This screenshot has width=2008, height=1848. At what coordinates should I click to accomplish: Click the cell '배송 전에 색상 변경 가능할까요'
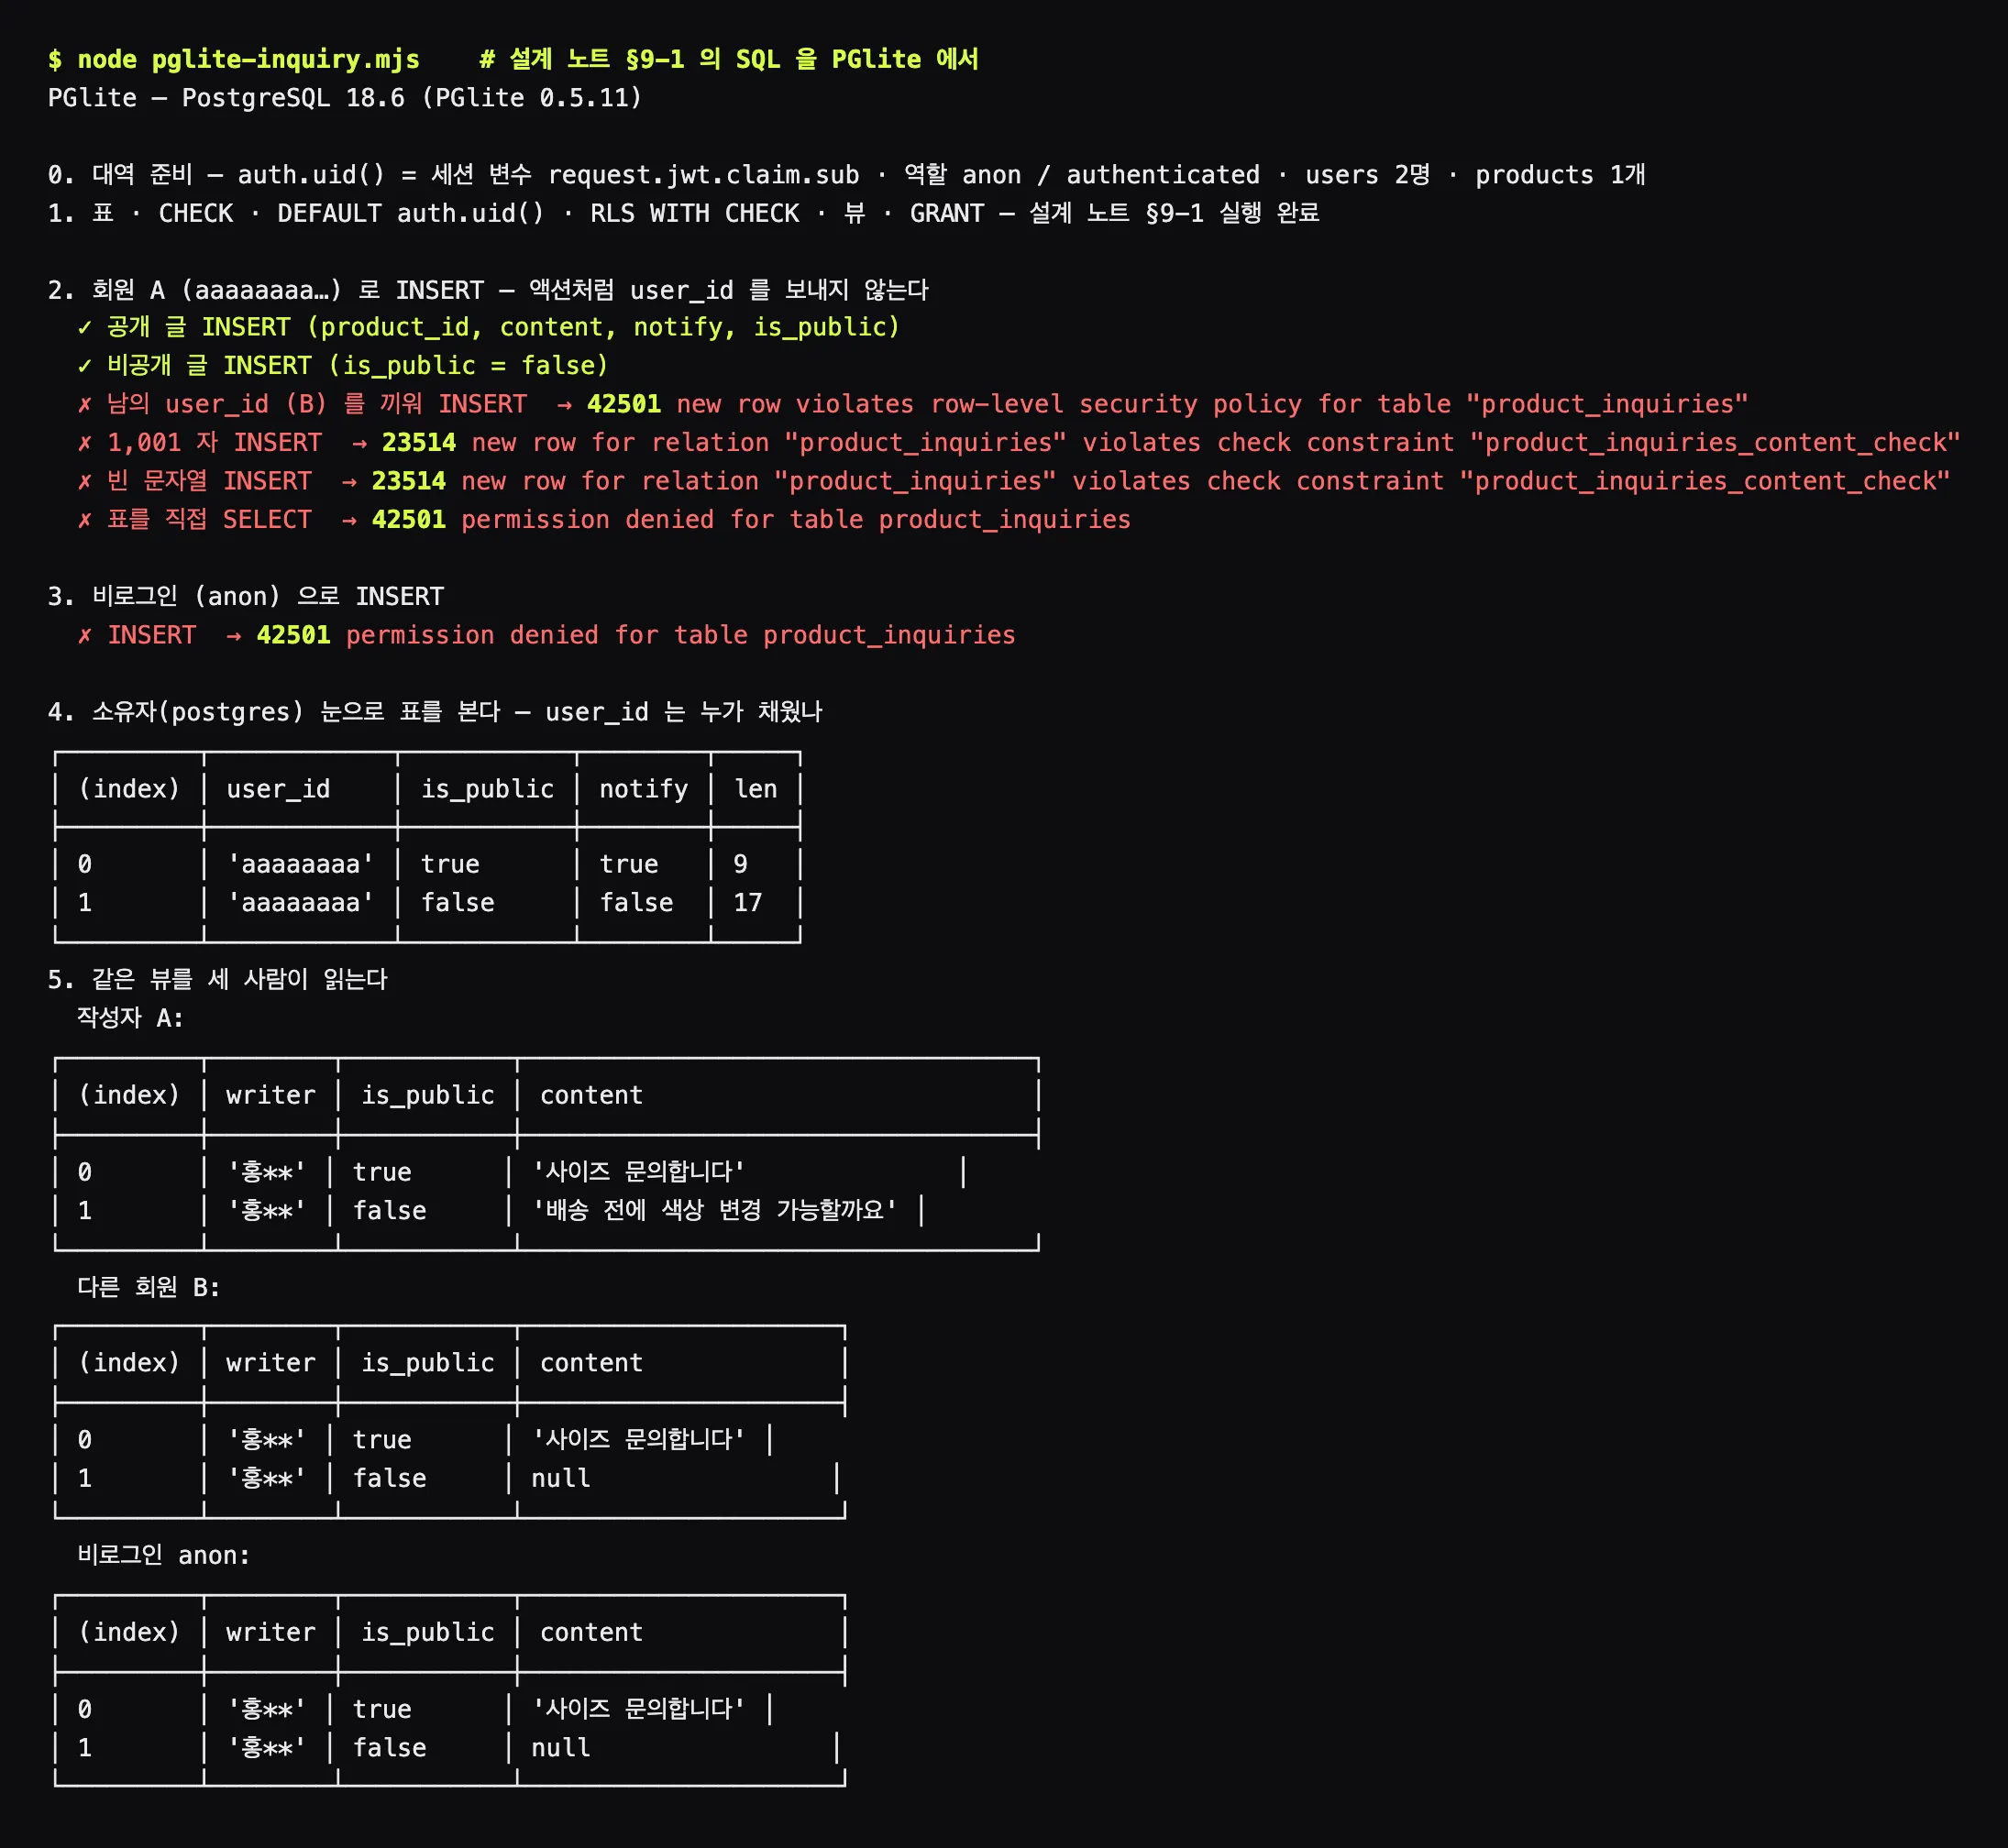(x=714, y=1210)
